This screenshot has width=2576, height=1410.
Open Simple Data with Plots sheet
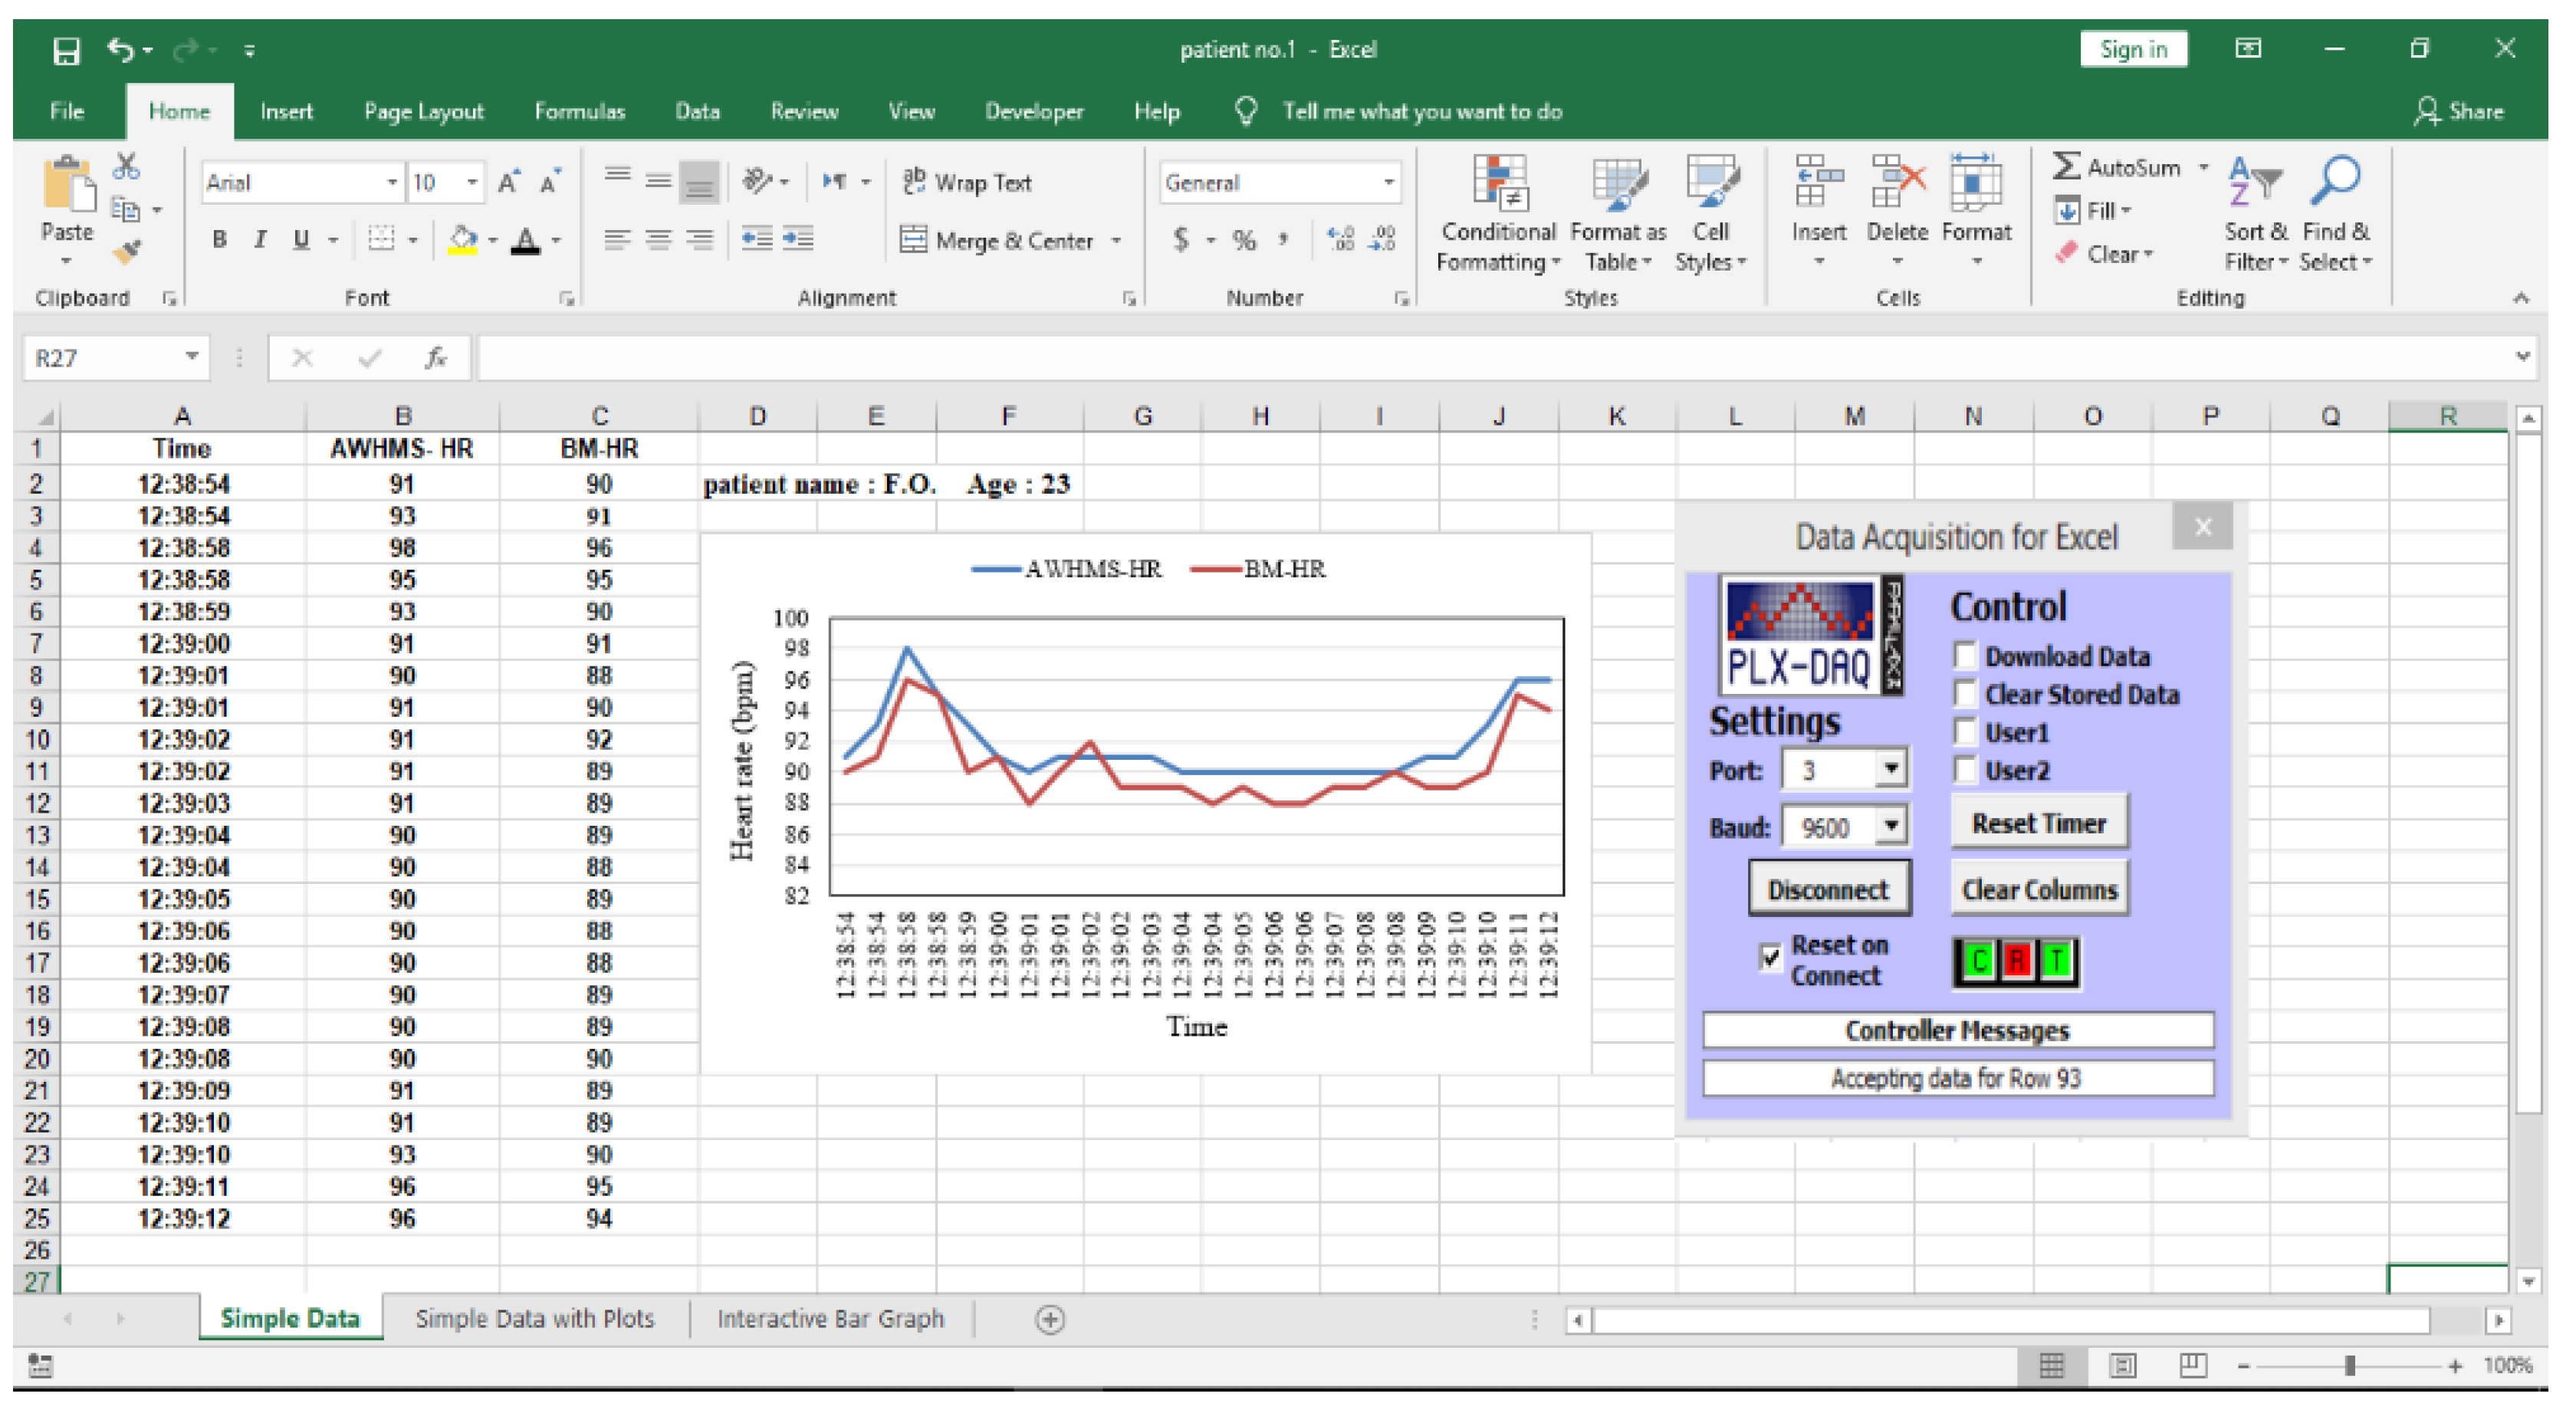pos(535,1319)
